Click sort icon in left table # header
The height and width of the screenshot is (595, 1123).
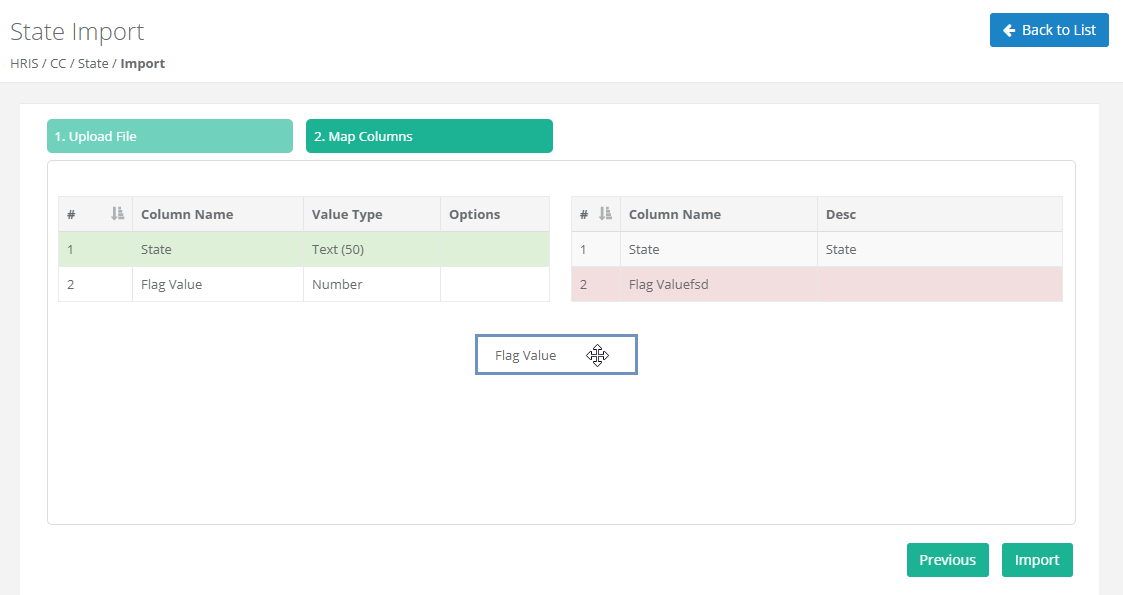click(x=117, y=214)
